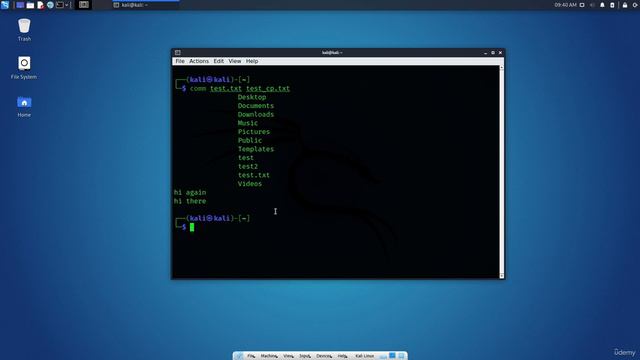This screenshot has height=360, width=640.
Task: Launch terminal emulator from the top panel
Action: point(60,5)
